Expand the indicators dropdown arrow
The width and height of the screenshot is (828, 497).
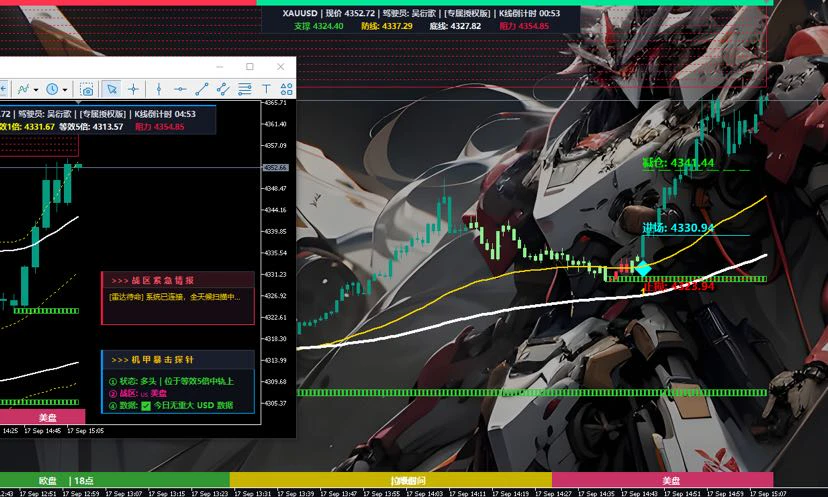click(36, 90)
